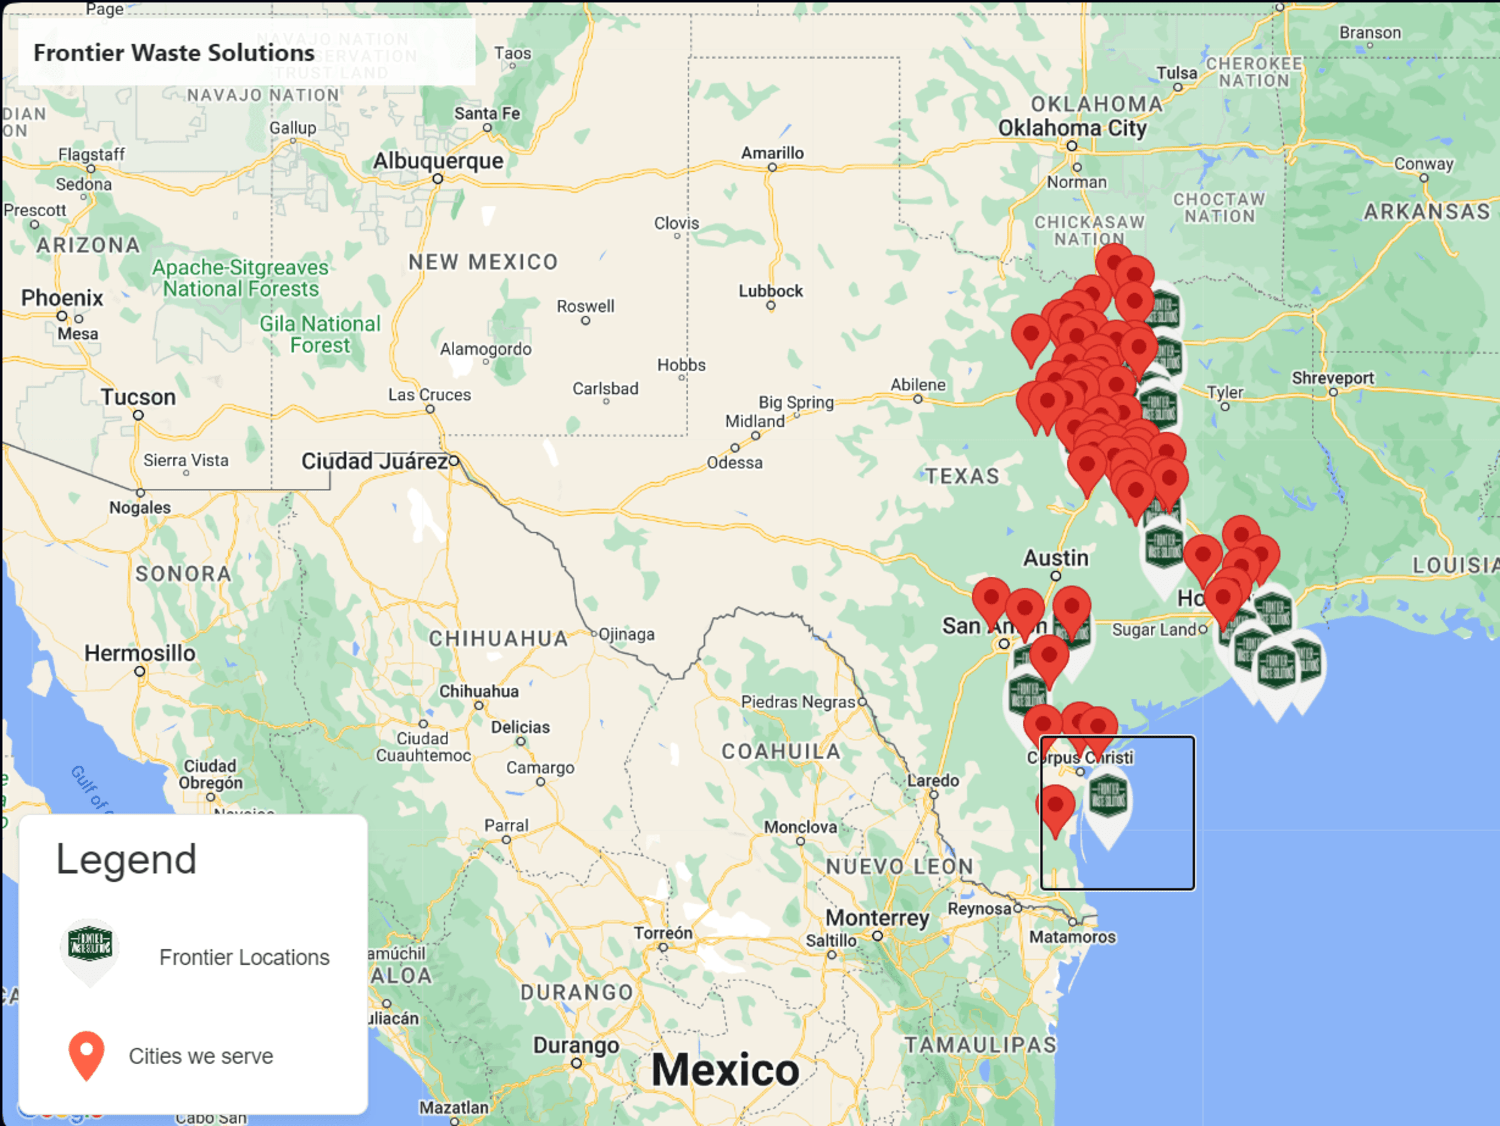Click the large Mexico country label
1500x1126 pixels.
(725, 1069)
